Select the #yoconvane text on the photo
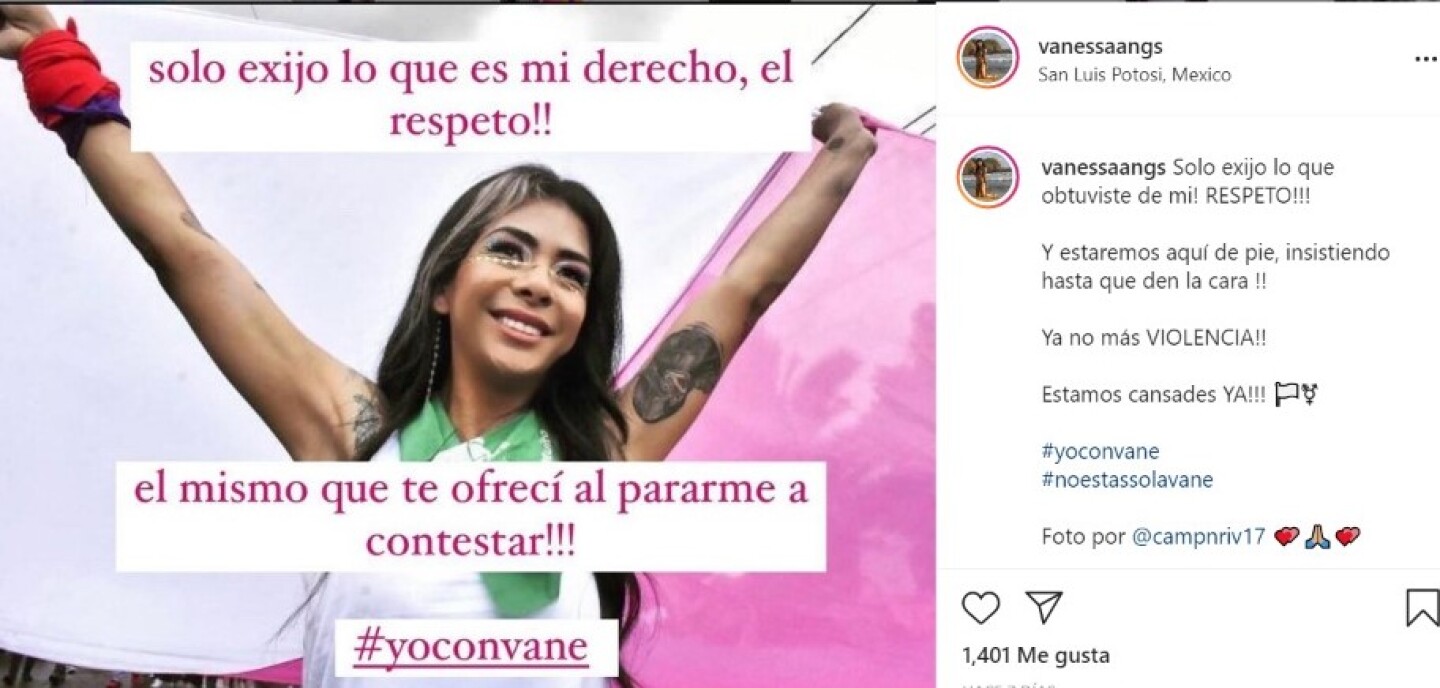This screenshot has height=688, width=1440. [x=471, y=648]
